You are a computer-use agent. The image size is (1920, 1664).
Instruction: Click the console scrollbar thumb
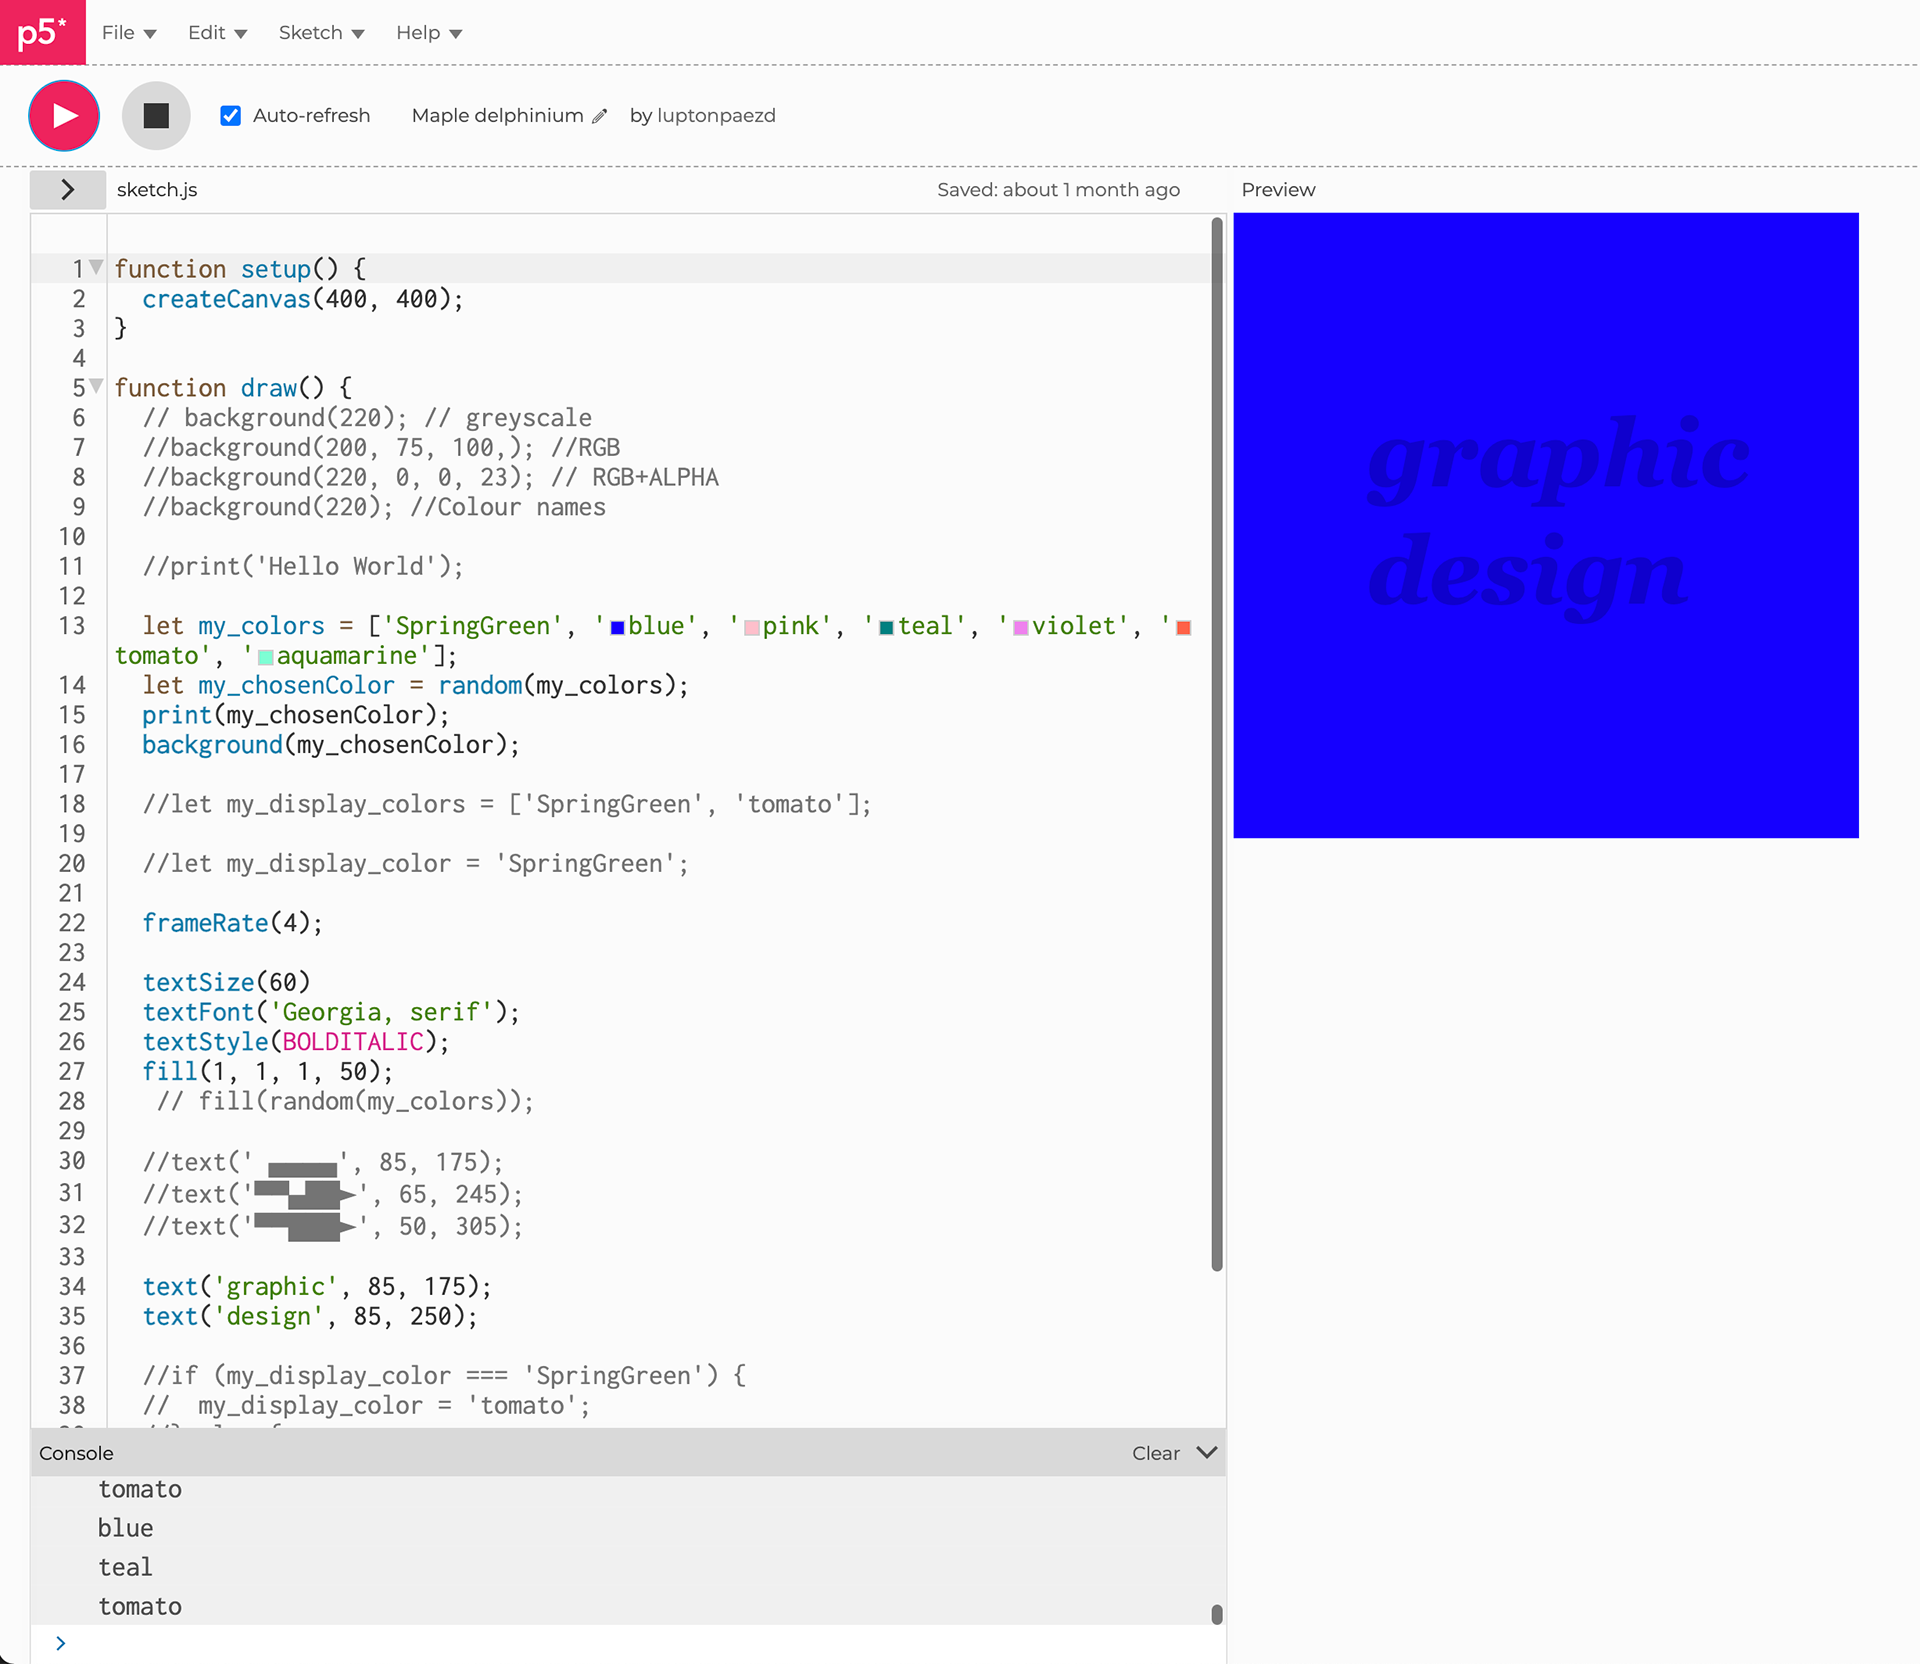(x=1217, y=1614)
